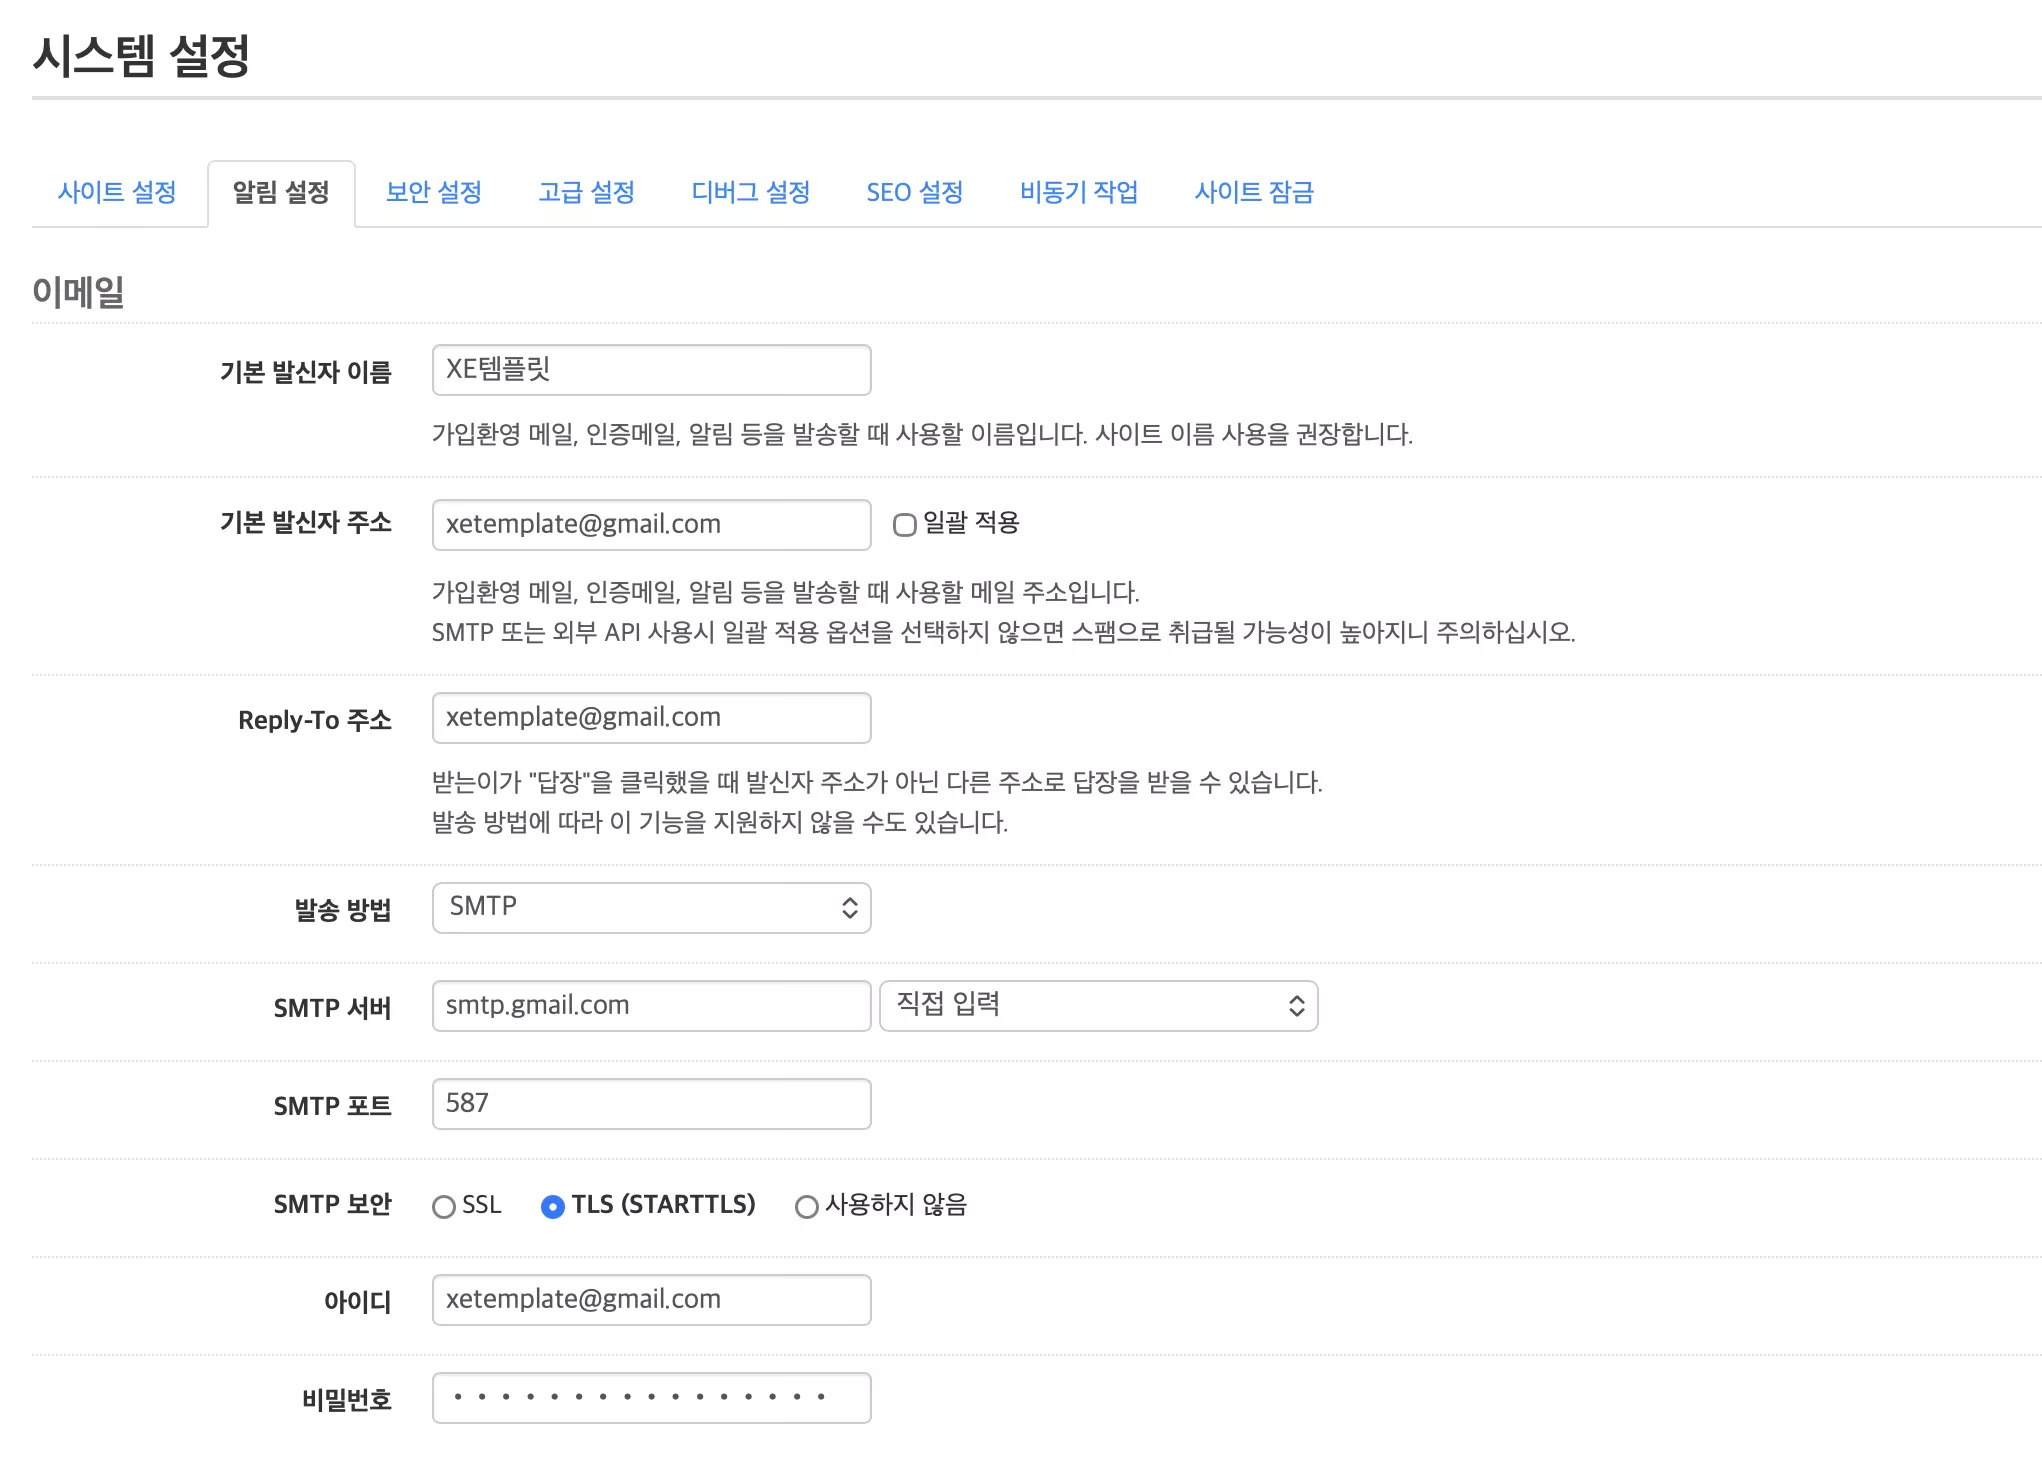Switch to the 사이트 설정 tab

click(x=117, y=193)
